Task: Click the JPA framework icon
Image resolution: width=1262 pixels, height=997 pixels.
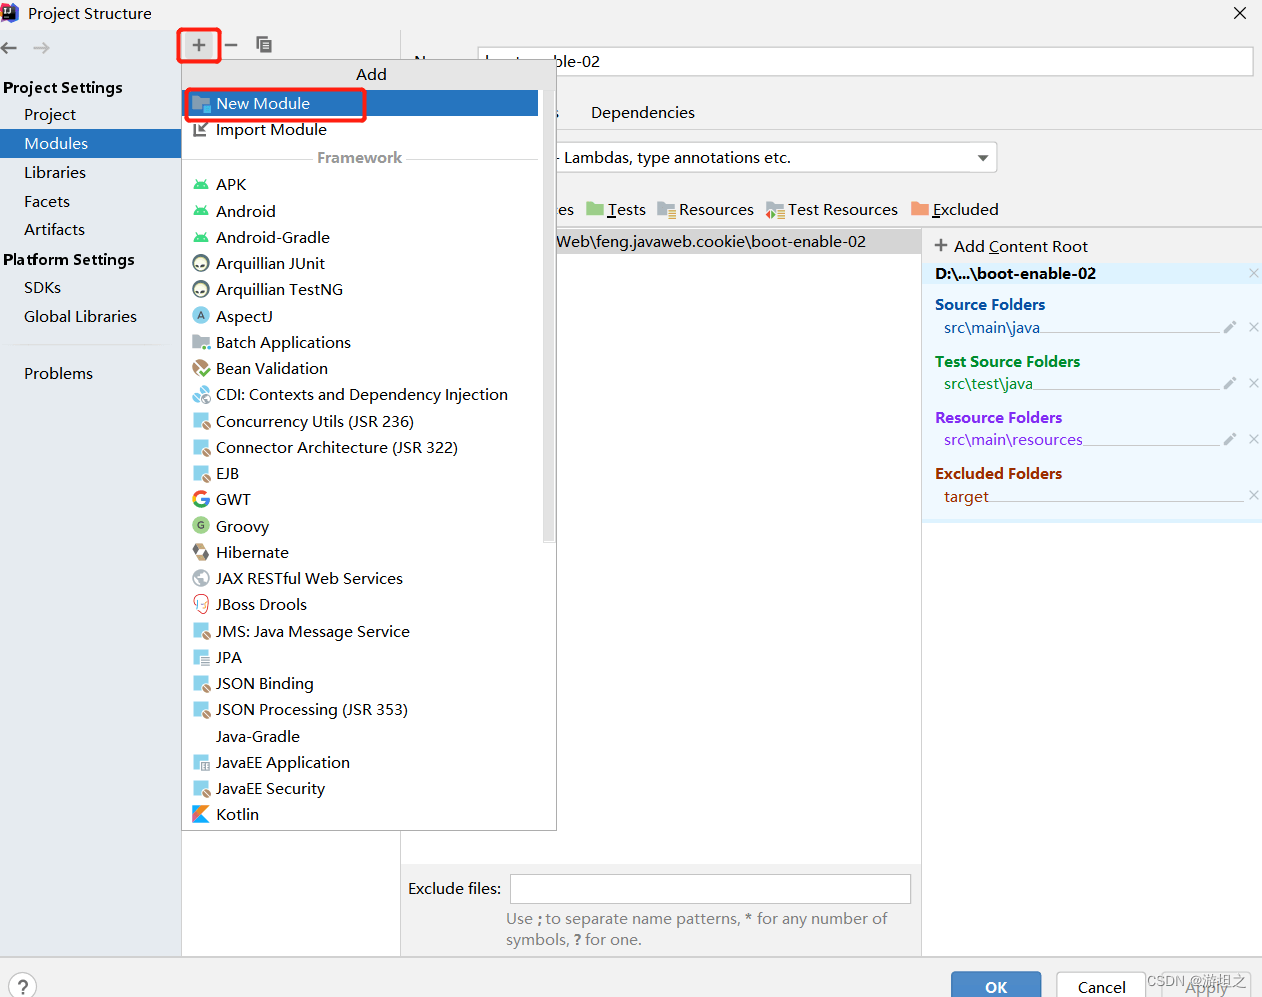Action: 201,657
